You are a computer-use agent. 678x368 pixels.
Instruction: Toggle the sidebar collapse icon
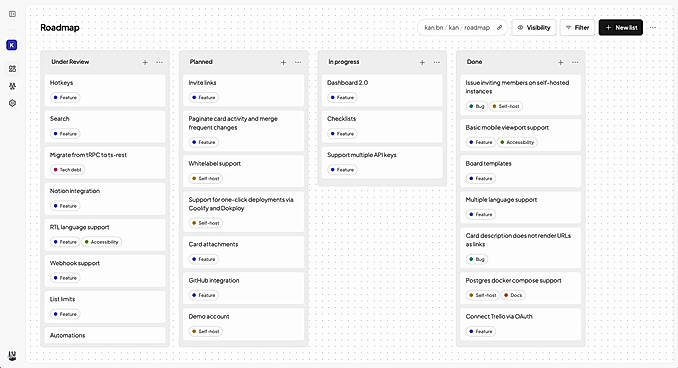tap(13, 14)
